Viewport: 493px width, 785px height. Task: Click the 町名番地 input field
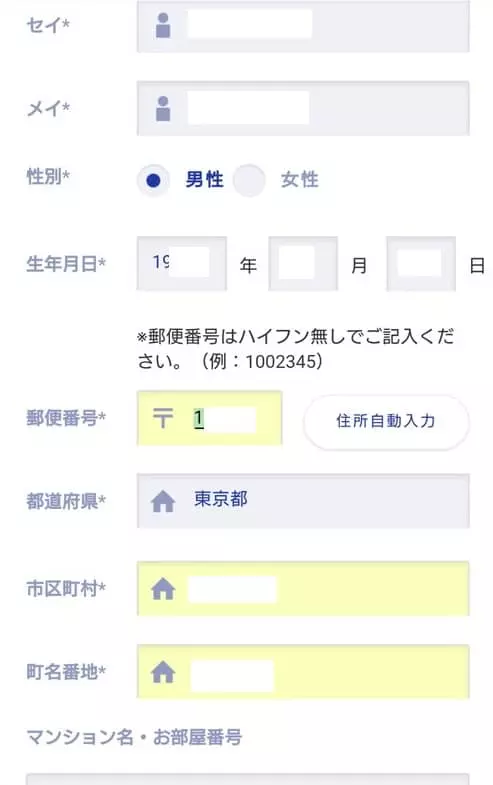[x=303, y=672]
